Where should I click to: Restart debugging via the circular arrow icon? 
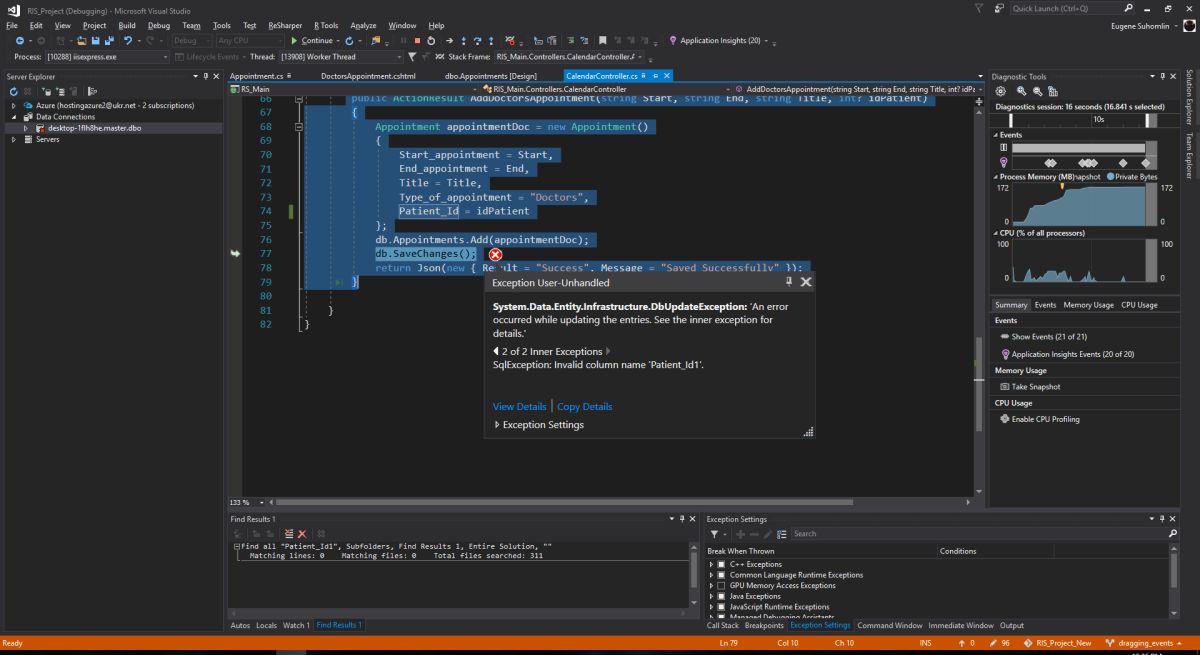click(x=431, y=41)
